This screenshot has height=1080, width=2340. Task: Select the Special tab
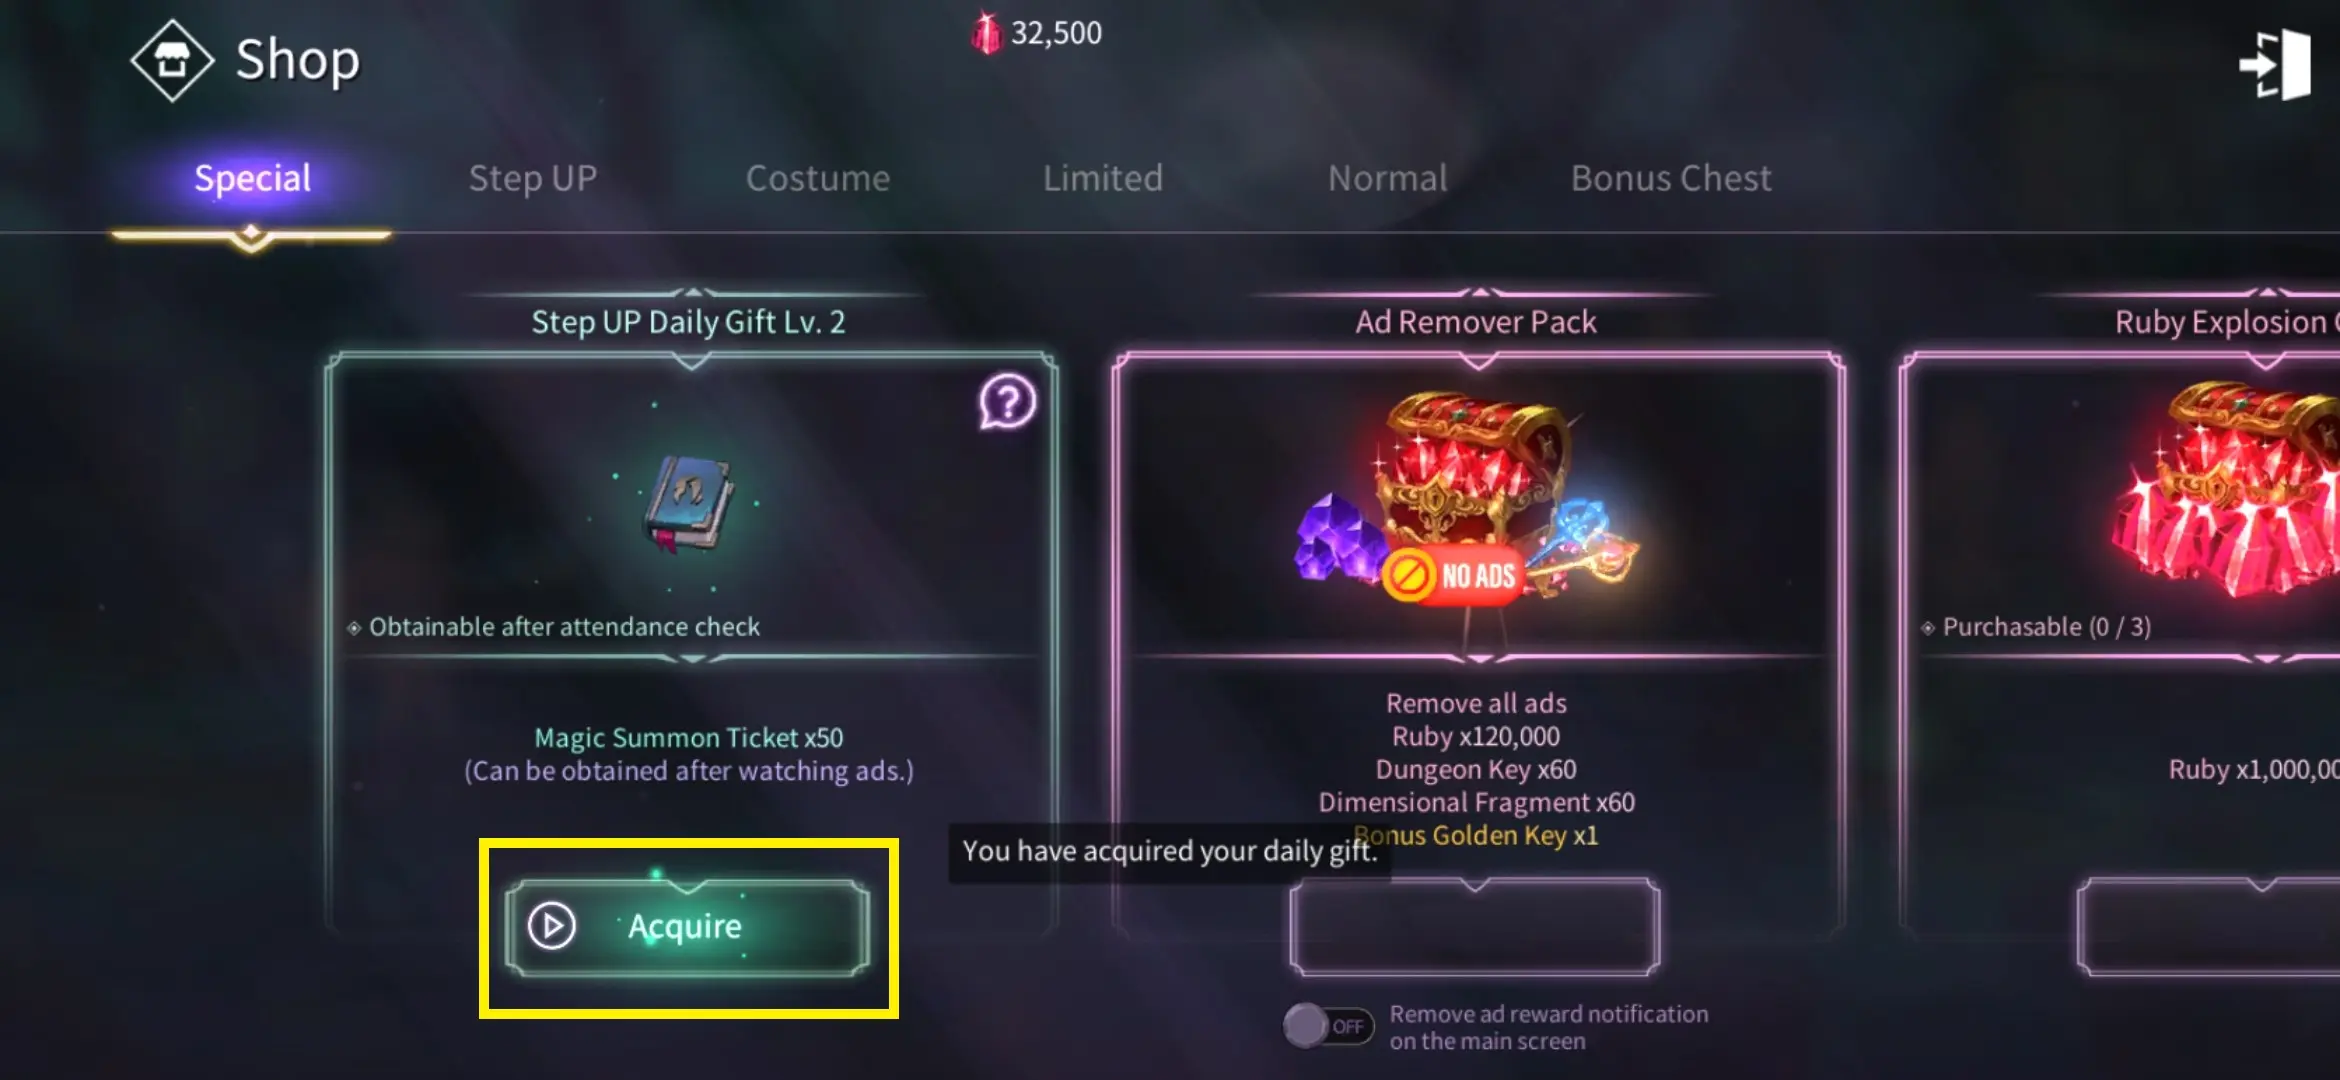click(x=252, y=178)
